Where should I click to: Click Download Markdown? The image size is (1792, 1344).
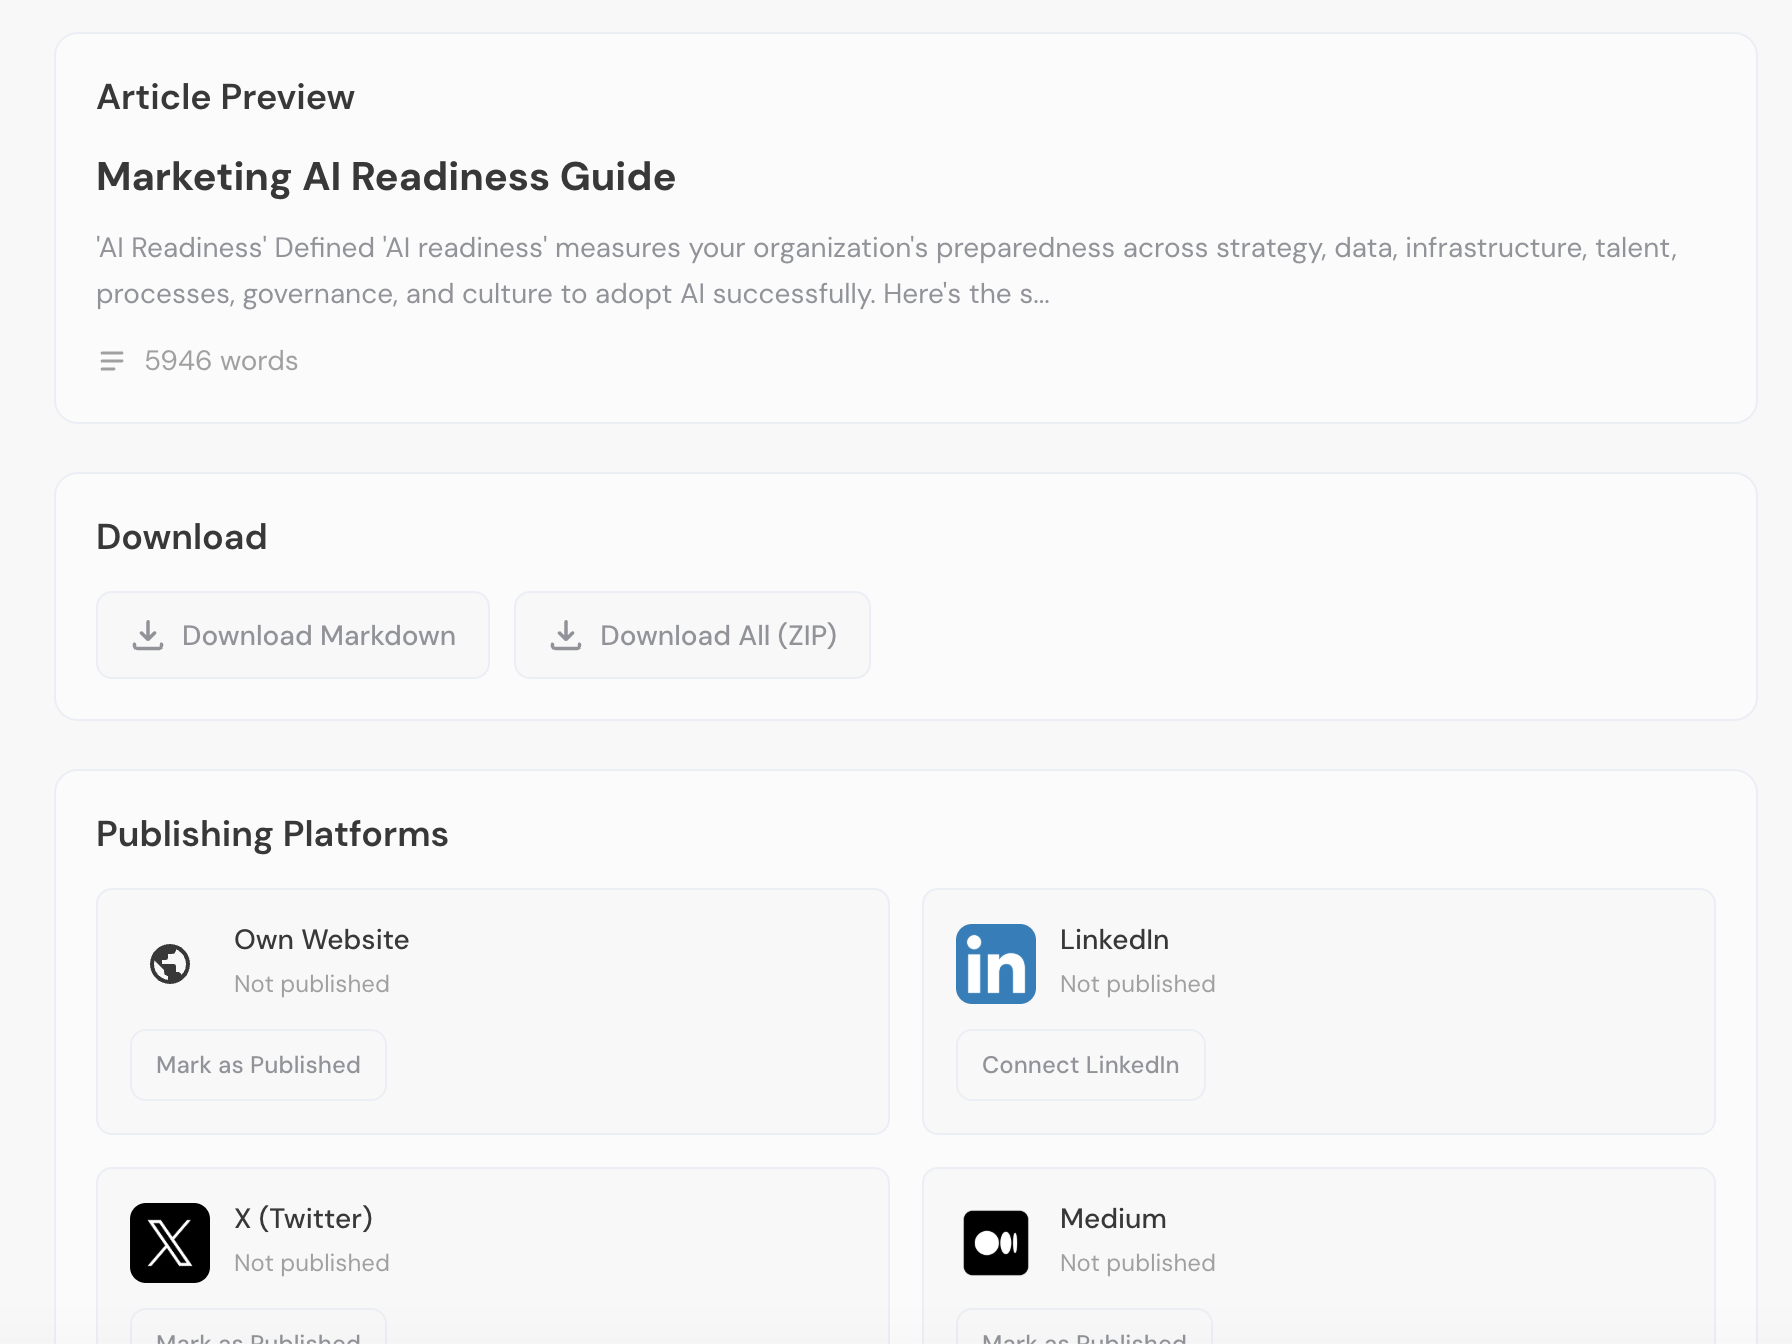click(292, 635)
